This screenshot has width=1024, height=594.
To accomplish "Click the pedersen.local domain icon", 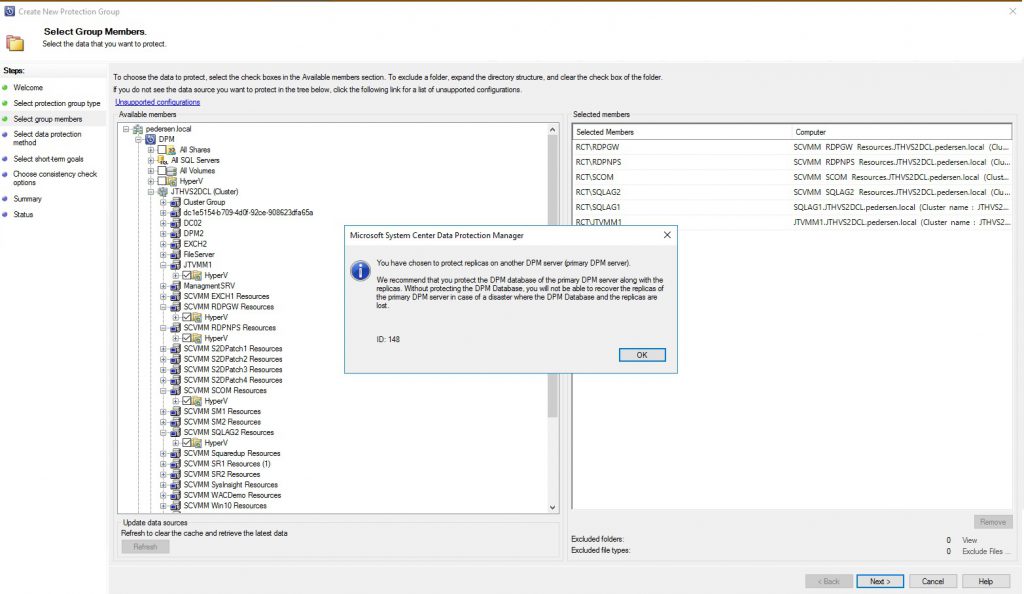I will pos(138,129).
